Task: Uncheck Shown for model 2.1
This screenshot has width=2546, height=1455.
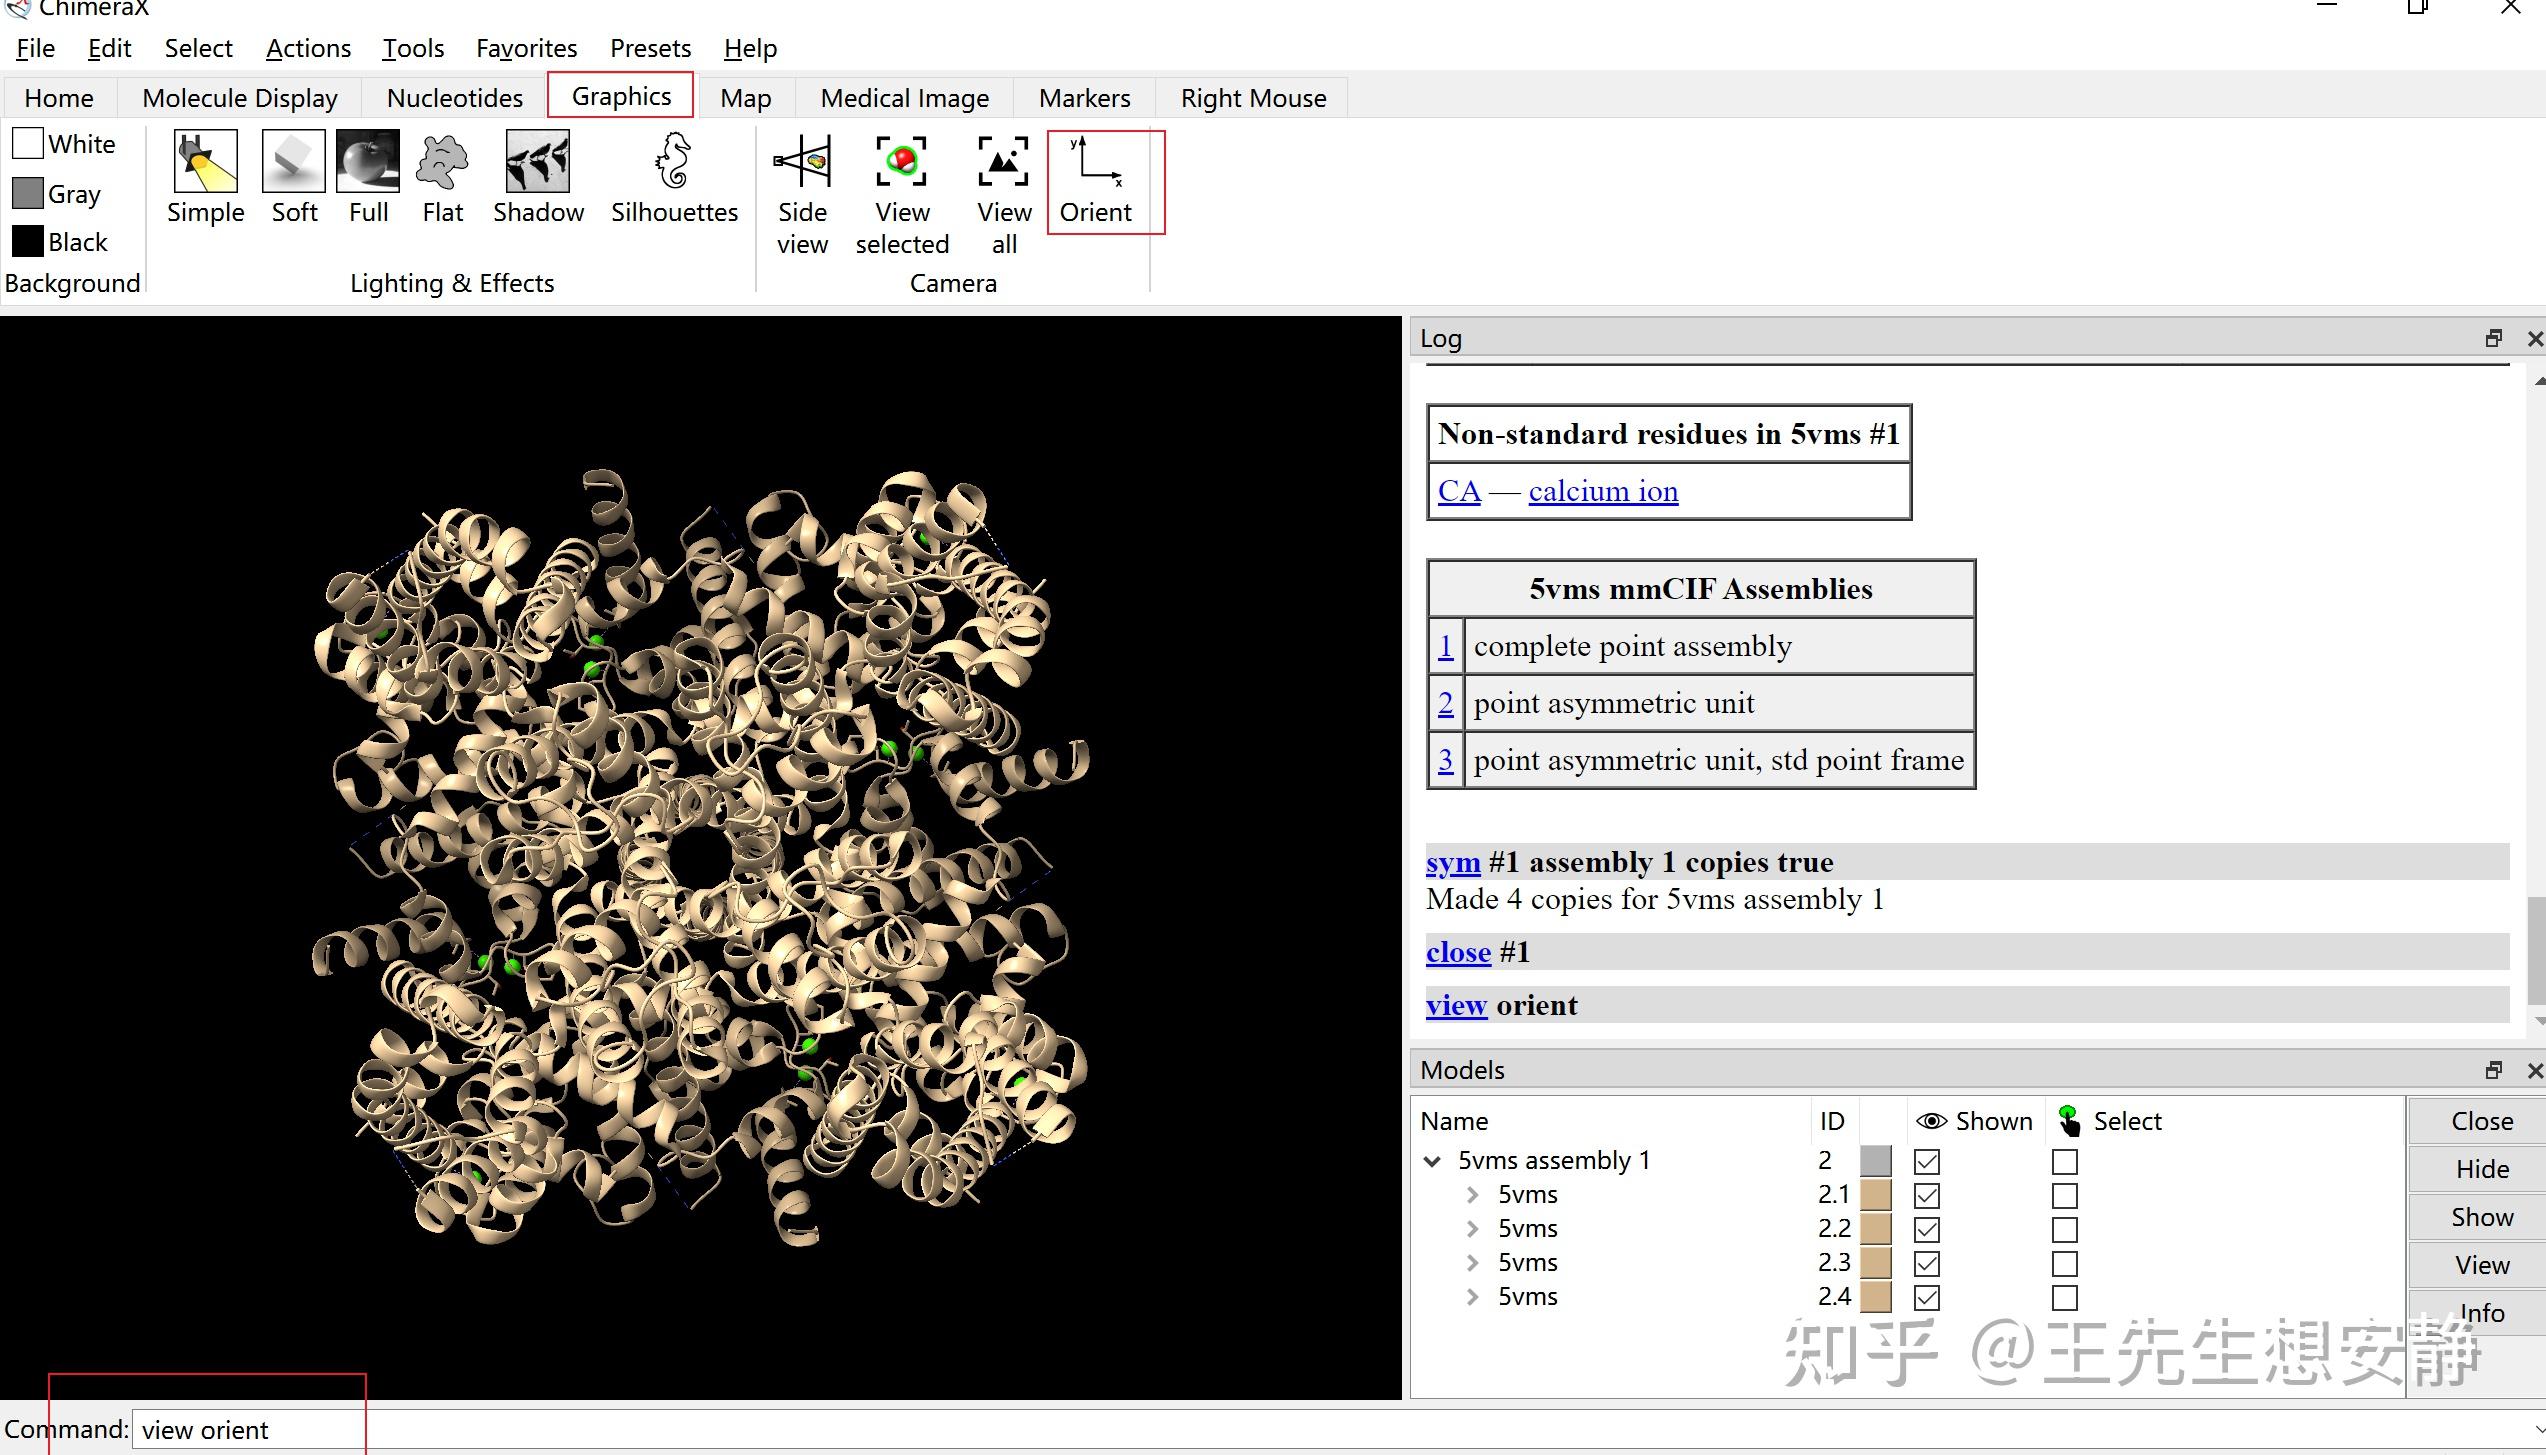Action: click(1927, 1196)
